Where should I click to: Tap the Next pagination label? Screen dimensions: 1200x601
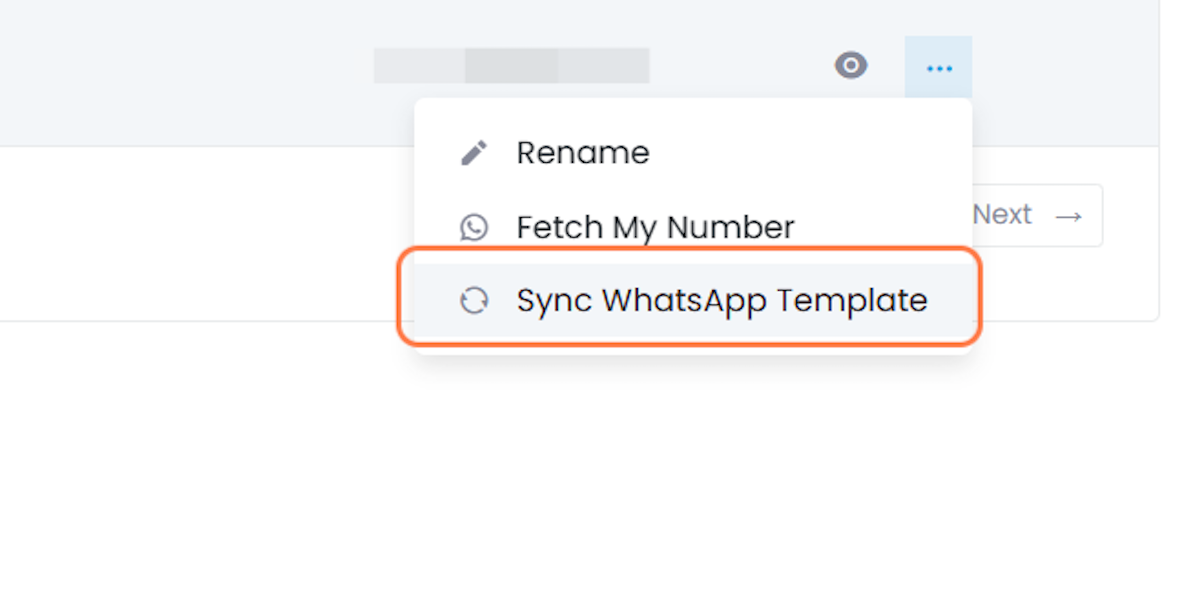pos(1002,215)
